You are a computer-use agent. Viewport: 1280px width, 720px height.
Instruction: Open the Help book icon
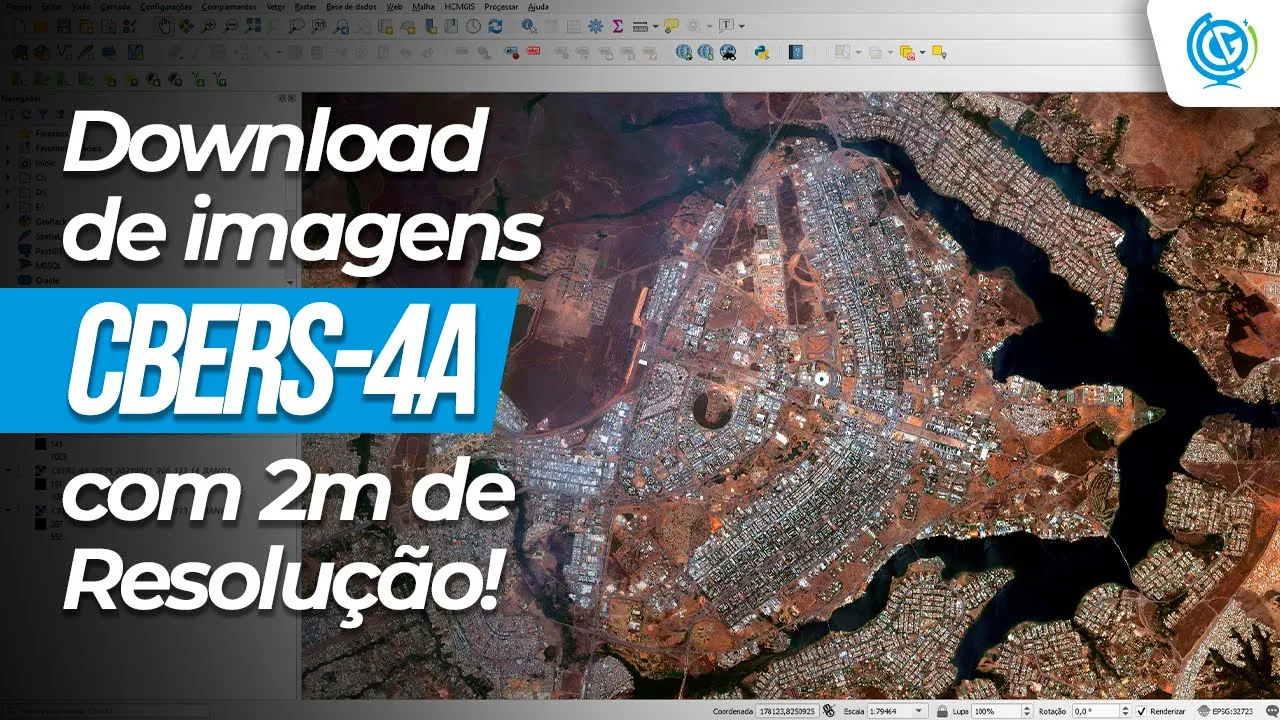click(796, 52)
